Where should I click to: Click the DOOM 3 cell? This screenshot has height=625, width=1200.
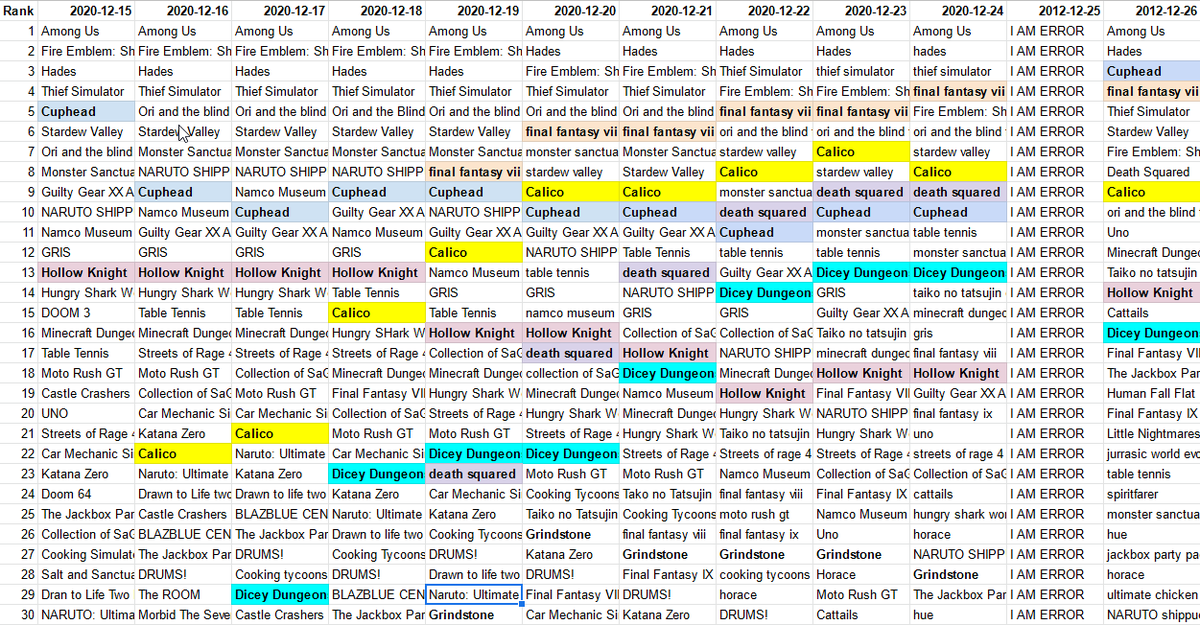87,313
